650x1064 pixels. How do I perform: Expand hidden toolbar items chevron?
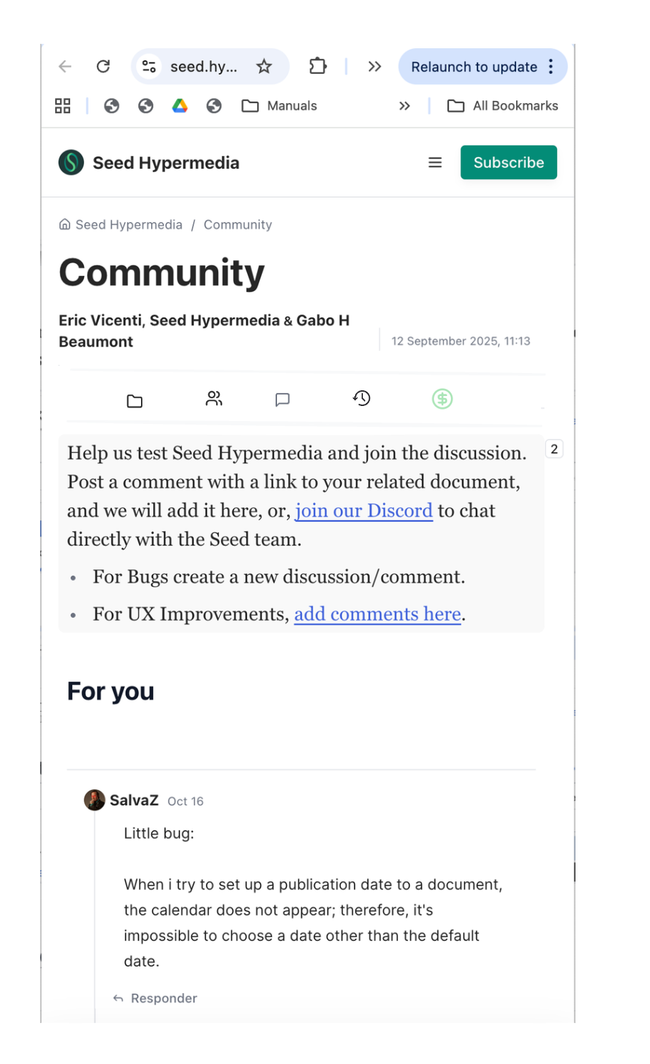point(374,67)
